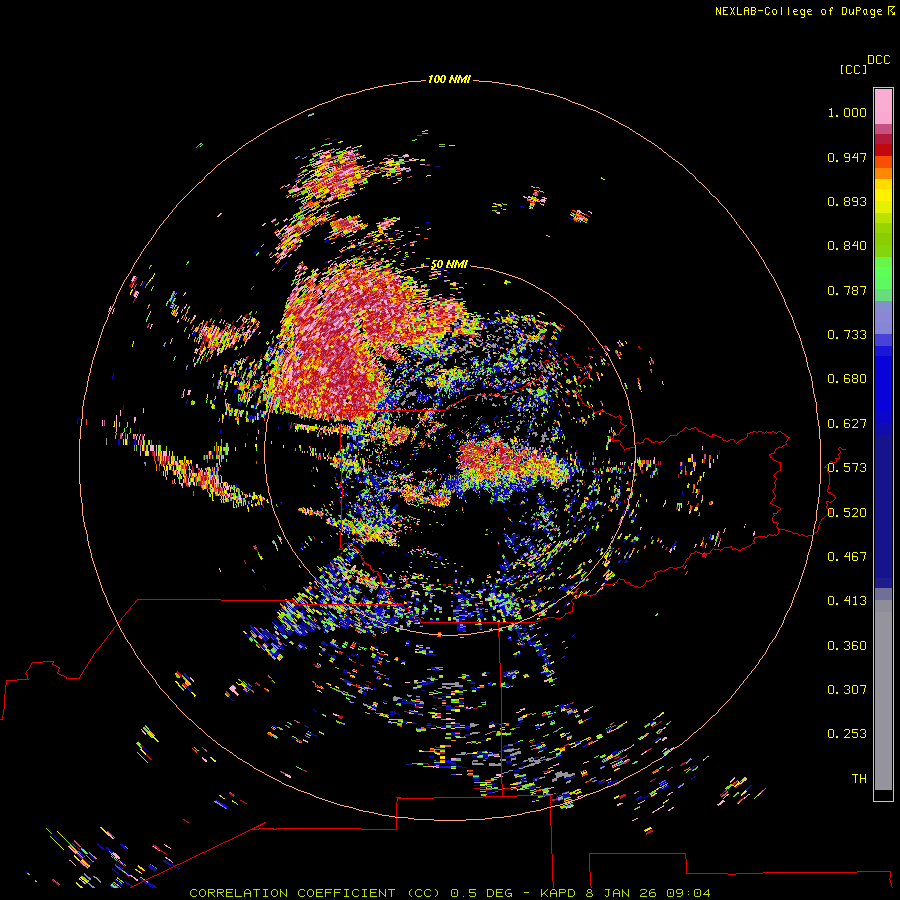900x900 pixels.
Task: Click the [CC] units label
Action: (x=853, y=69)
